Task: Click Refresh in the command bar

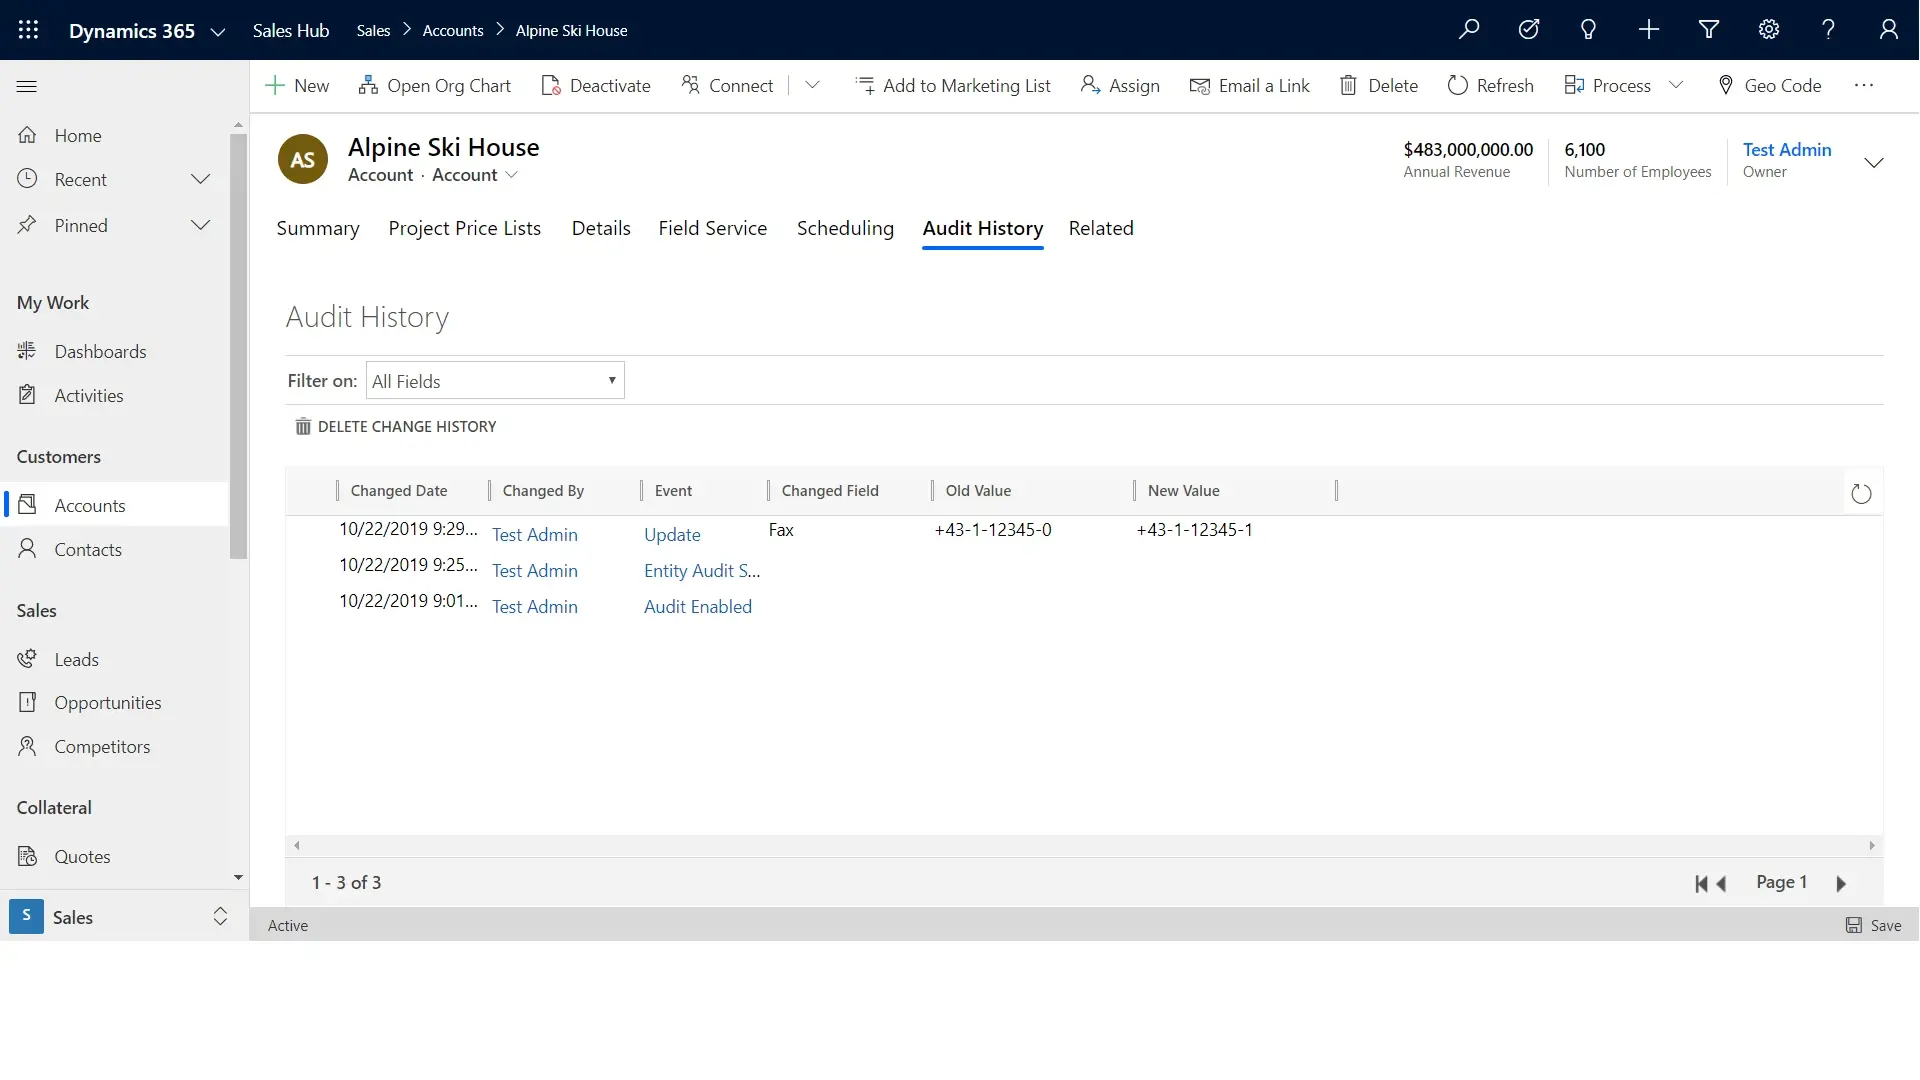Action: pos(1490,86)
